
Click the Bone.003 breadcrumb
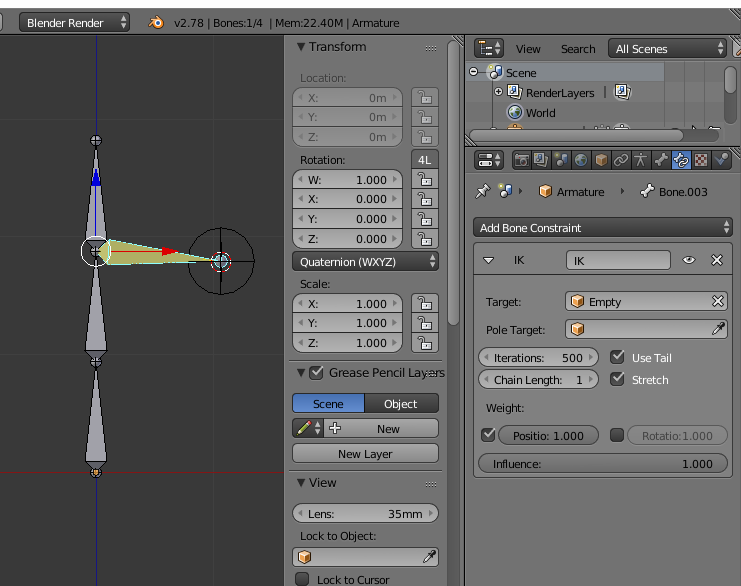tap(674, 192)
